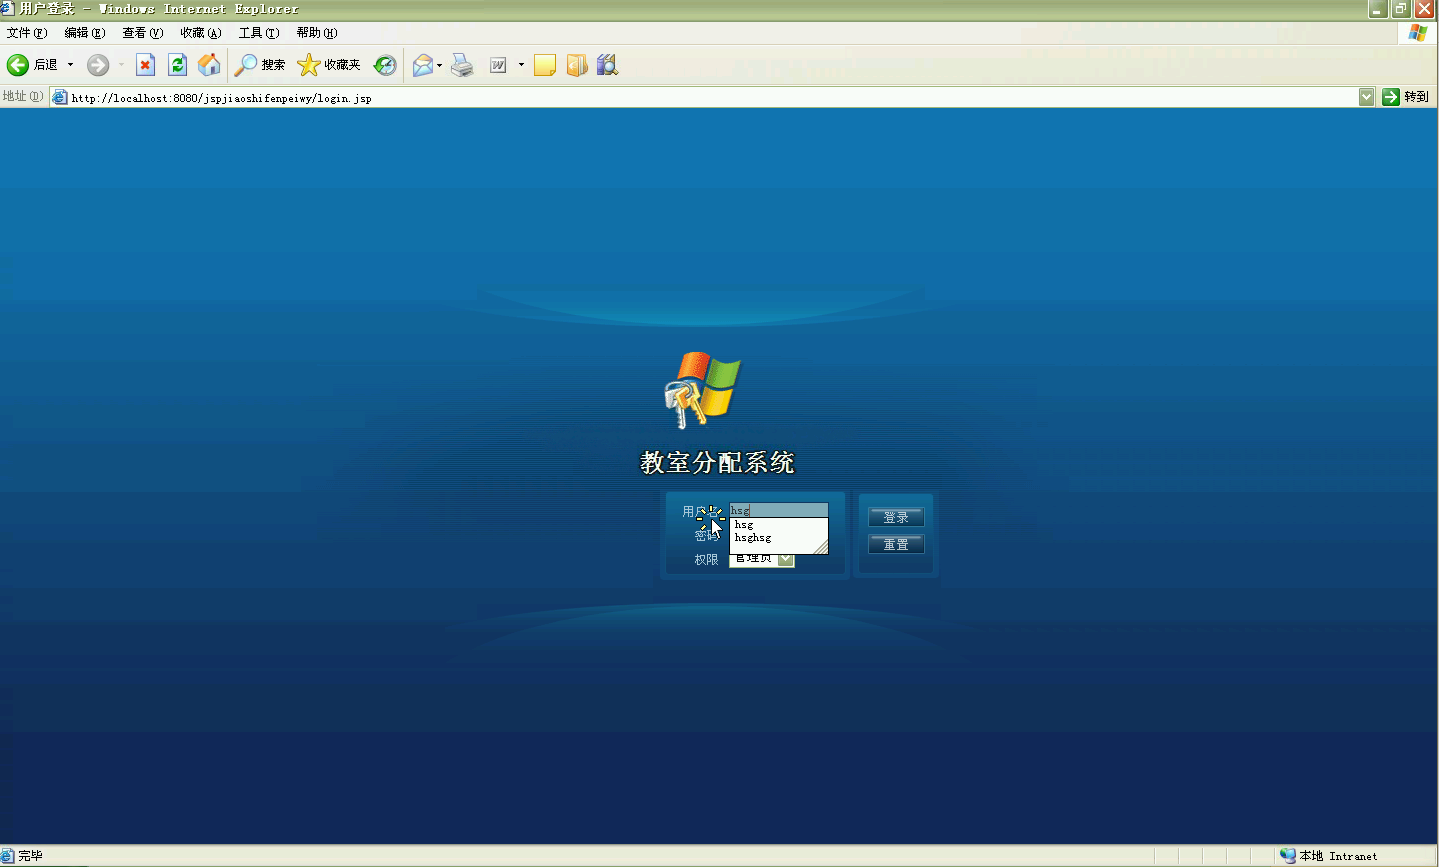The height and width of the screenshot is (867, 1439).
Task: Open the 搜索 search toolbar button
Action: [260, 65]
